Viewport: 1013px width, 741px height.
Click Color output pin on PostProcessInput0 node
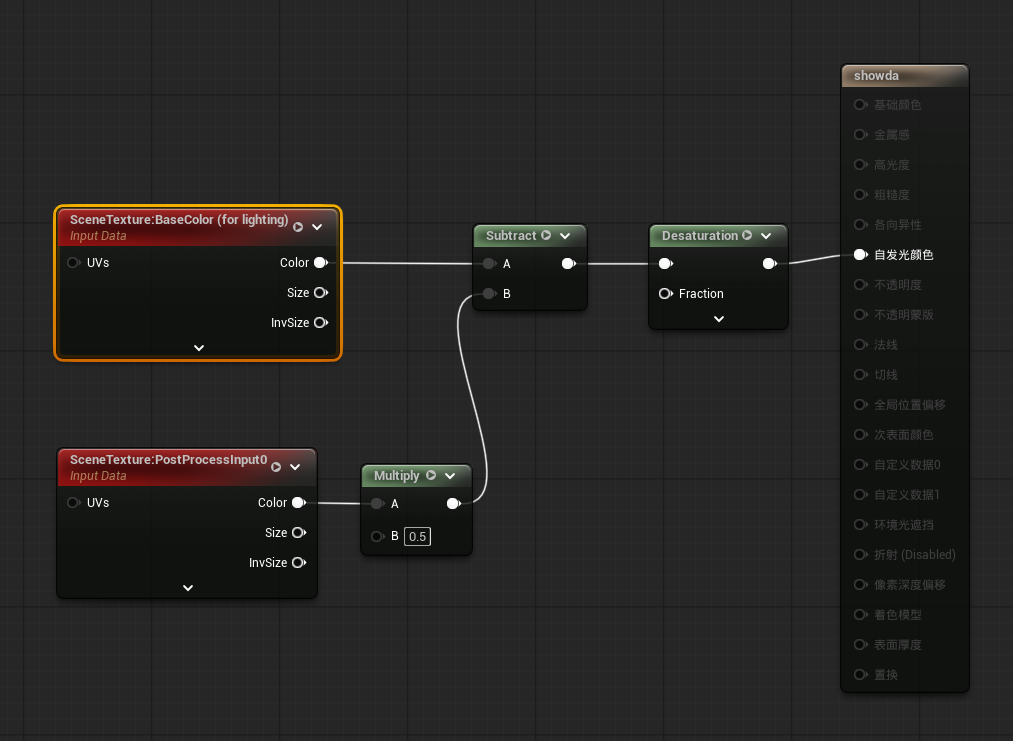(299, 503)
